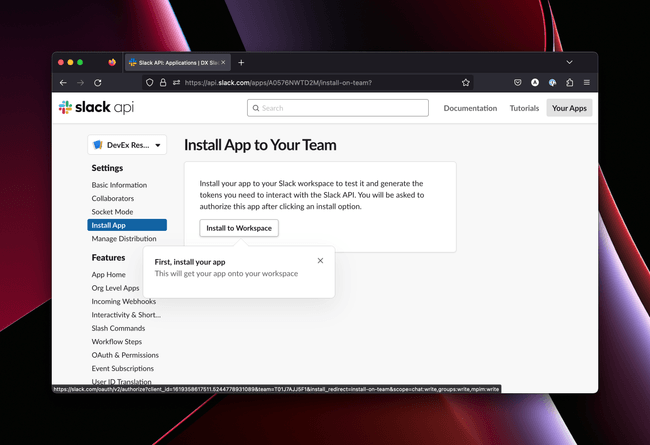Click the slack api logo
Screen dimensions: 650x445
[96, 107]
